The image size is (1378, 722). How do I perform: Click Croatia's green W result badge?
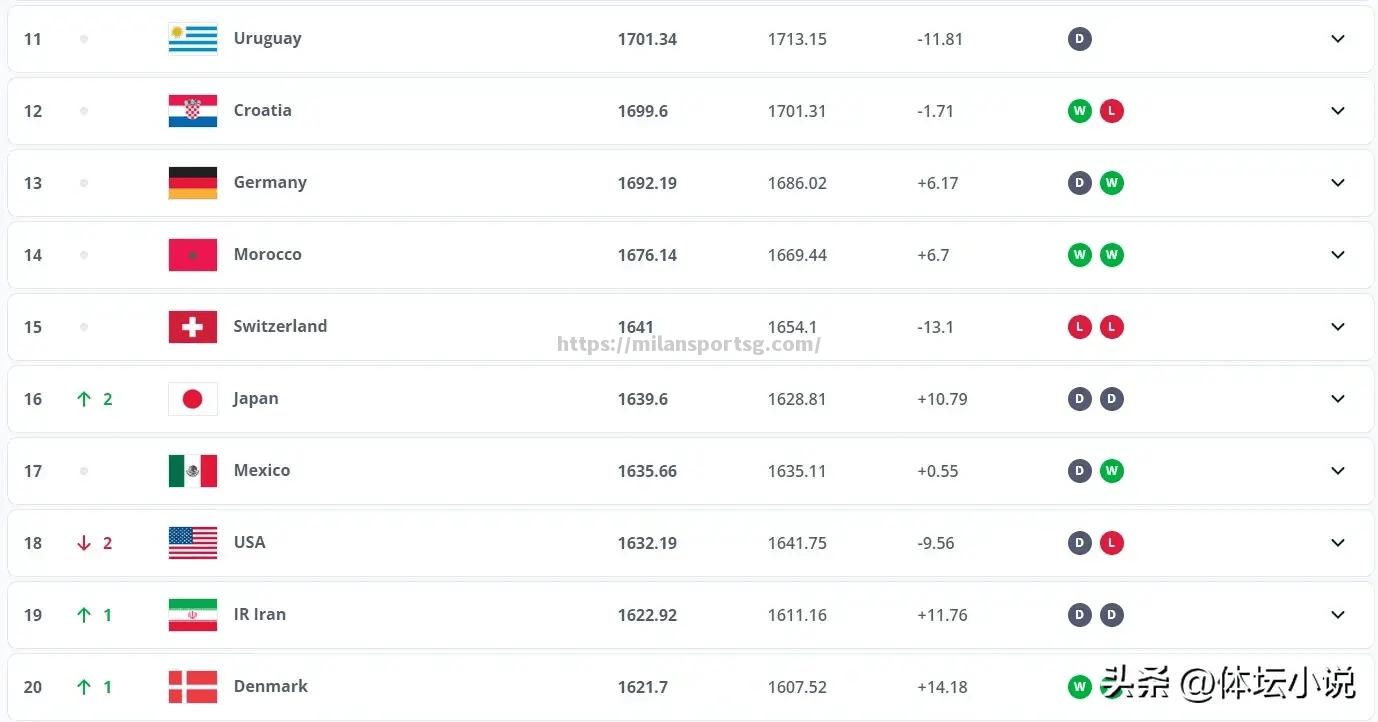pyautogui.click(x=1079, y=111)
